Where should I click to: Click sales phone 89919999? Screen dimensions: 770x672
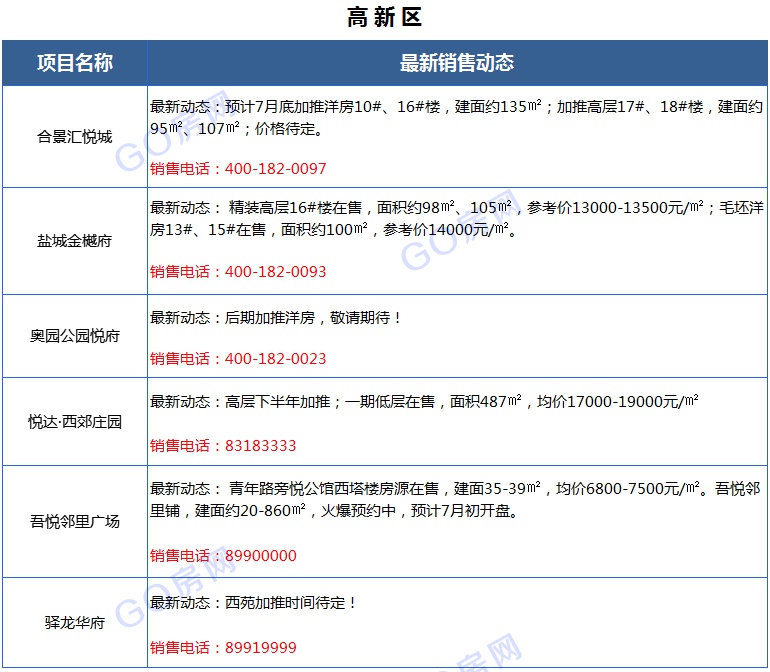coord(261,647)
